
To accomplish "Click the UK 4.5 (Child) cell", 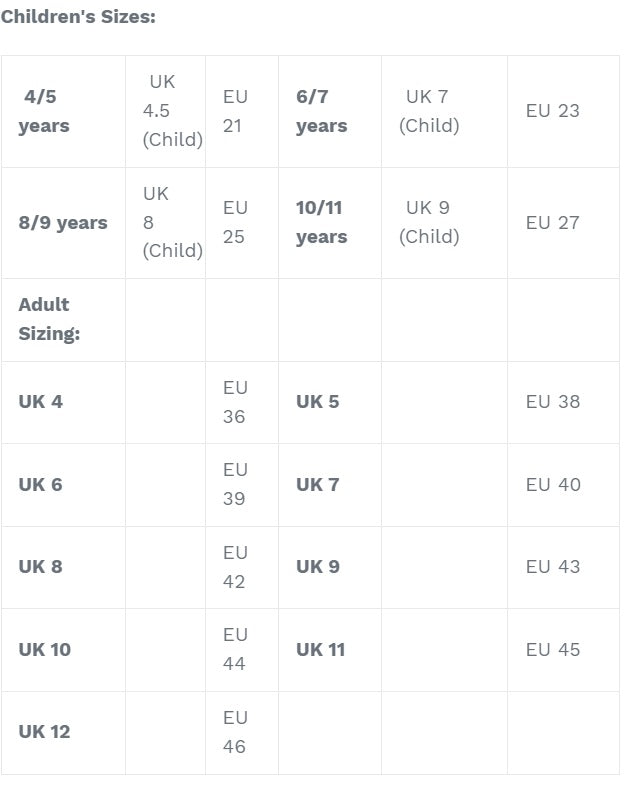I will click(x=165, y=111).
